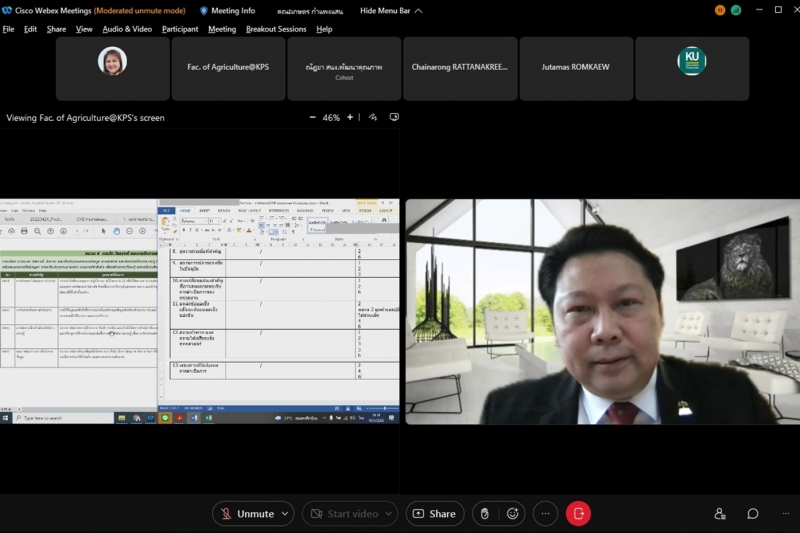800x533 pixels.
Task: Click the Unmute microphone button
Action: 246,513
